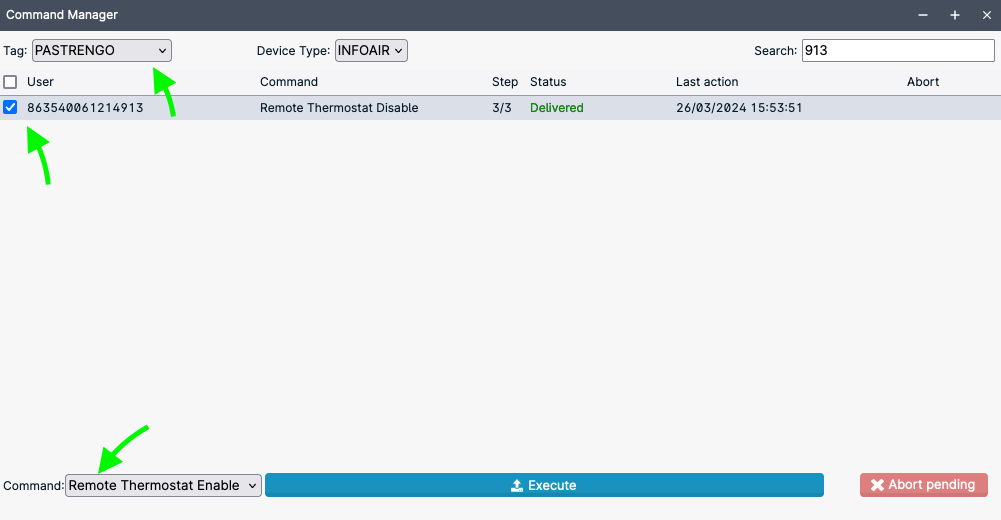Click the Status column header

548,82
